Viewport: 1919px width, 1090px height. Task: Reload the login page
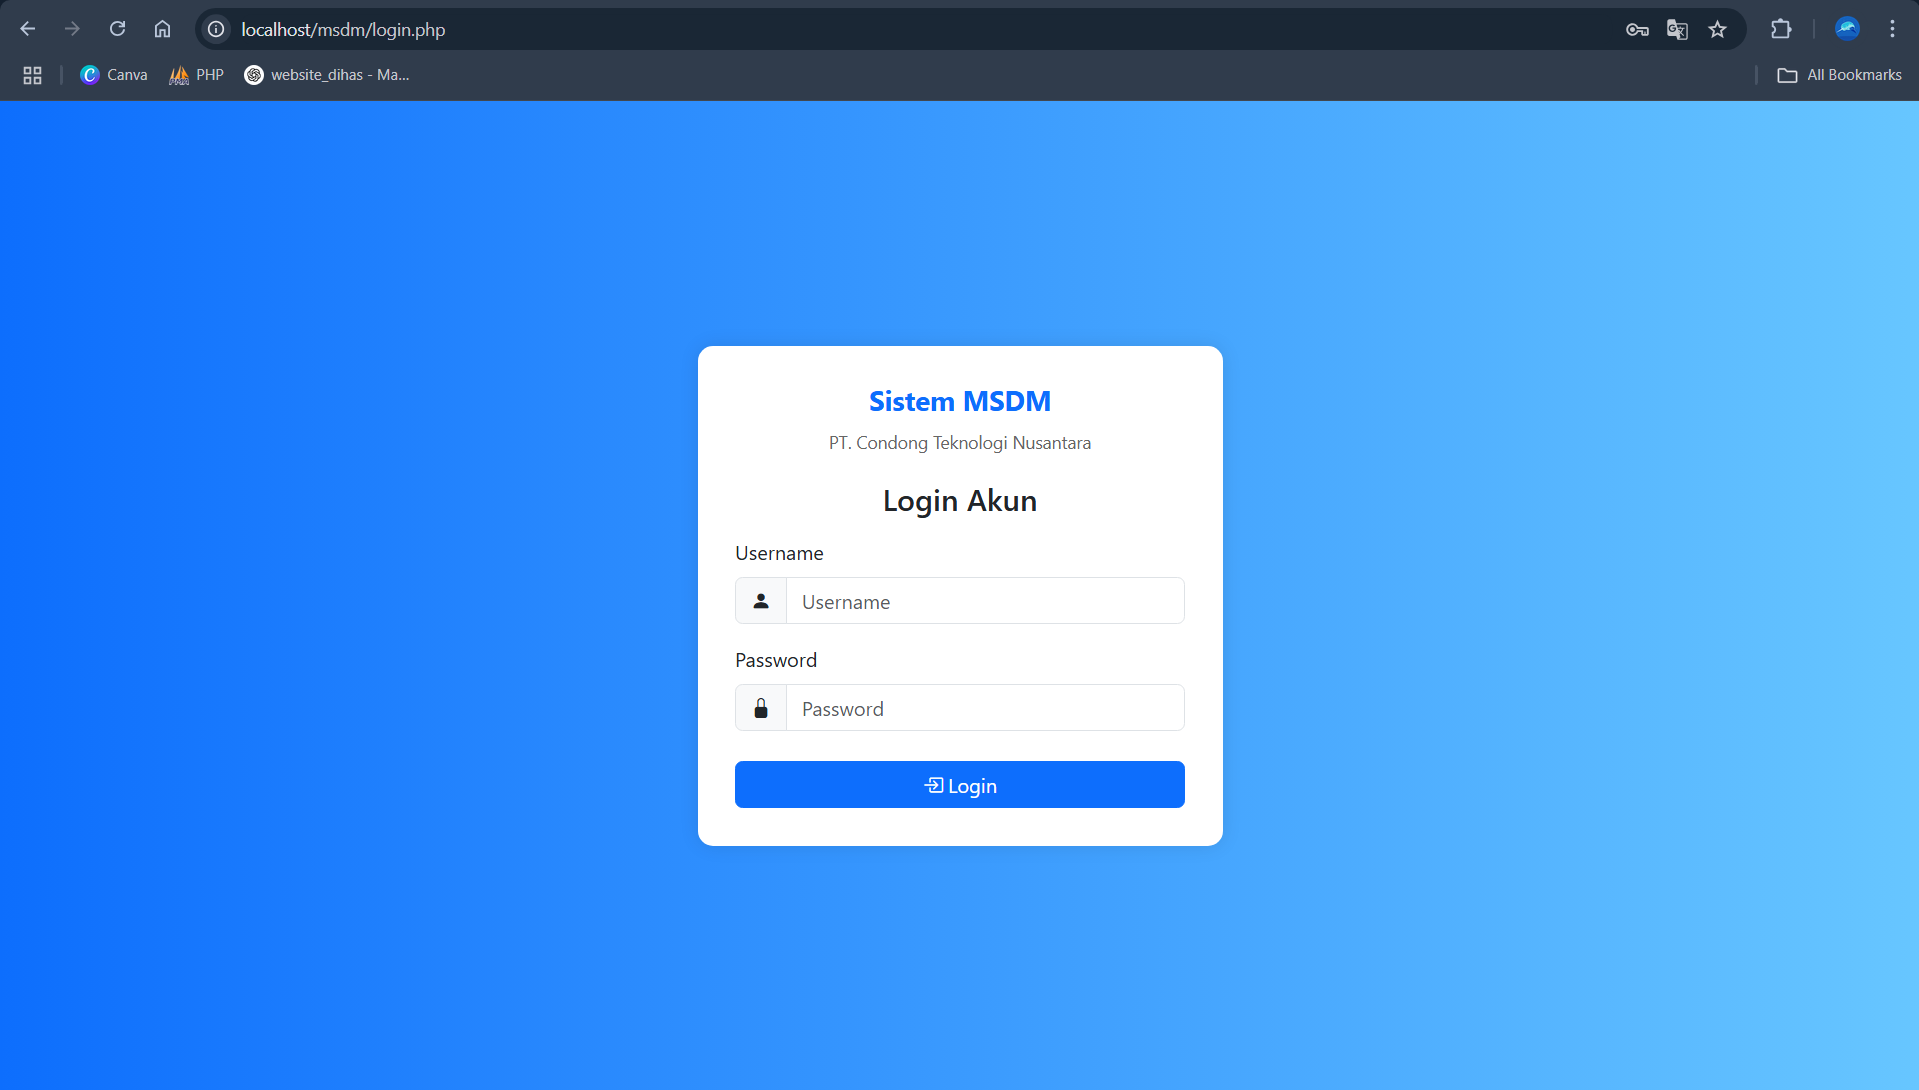pos(117,29)
